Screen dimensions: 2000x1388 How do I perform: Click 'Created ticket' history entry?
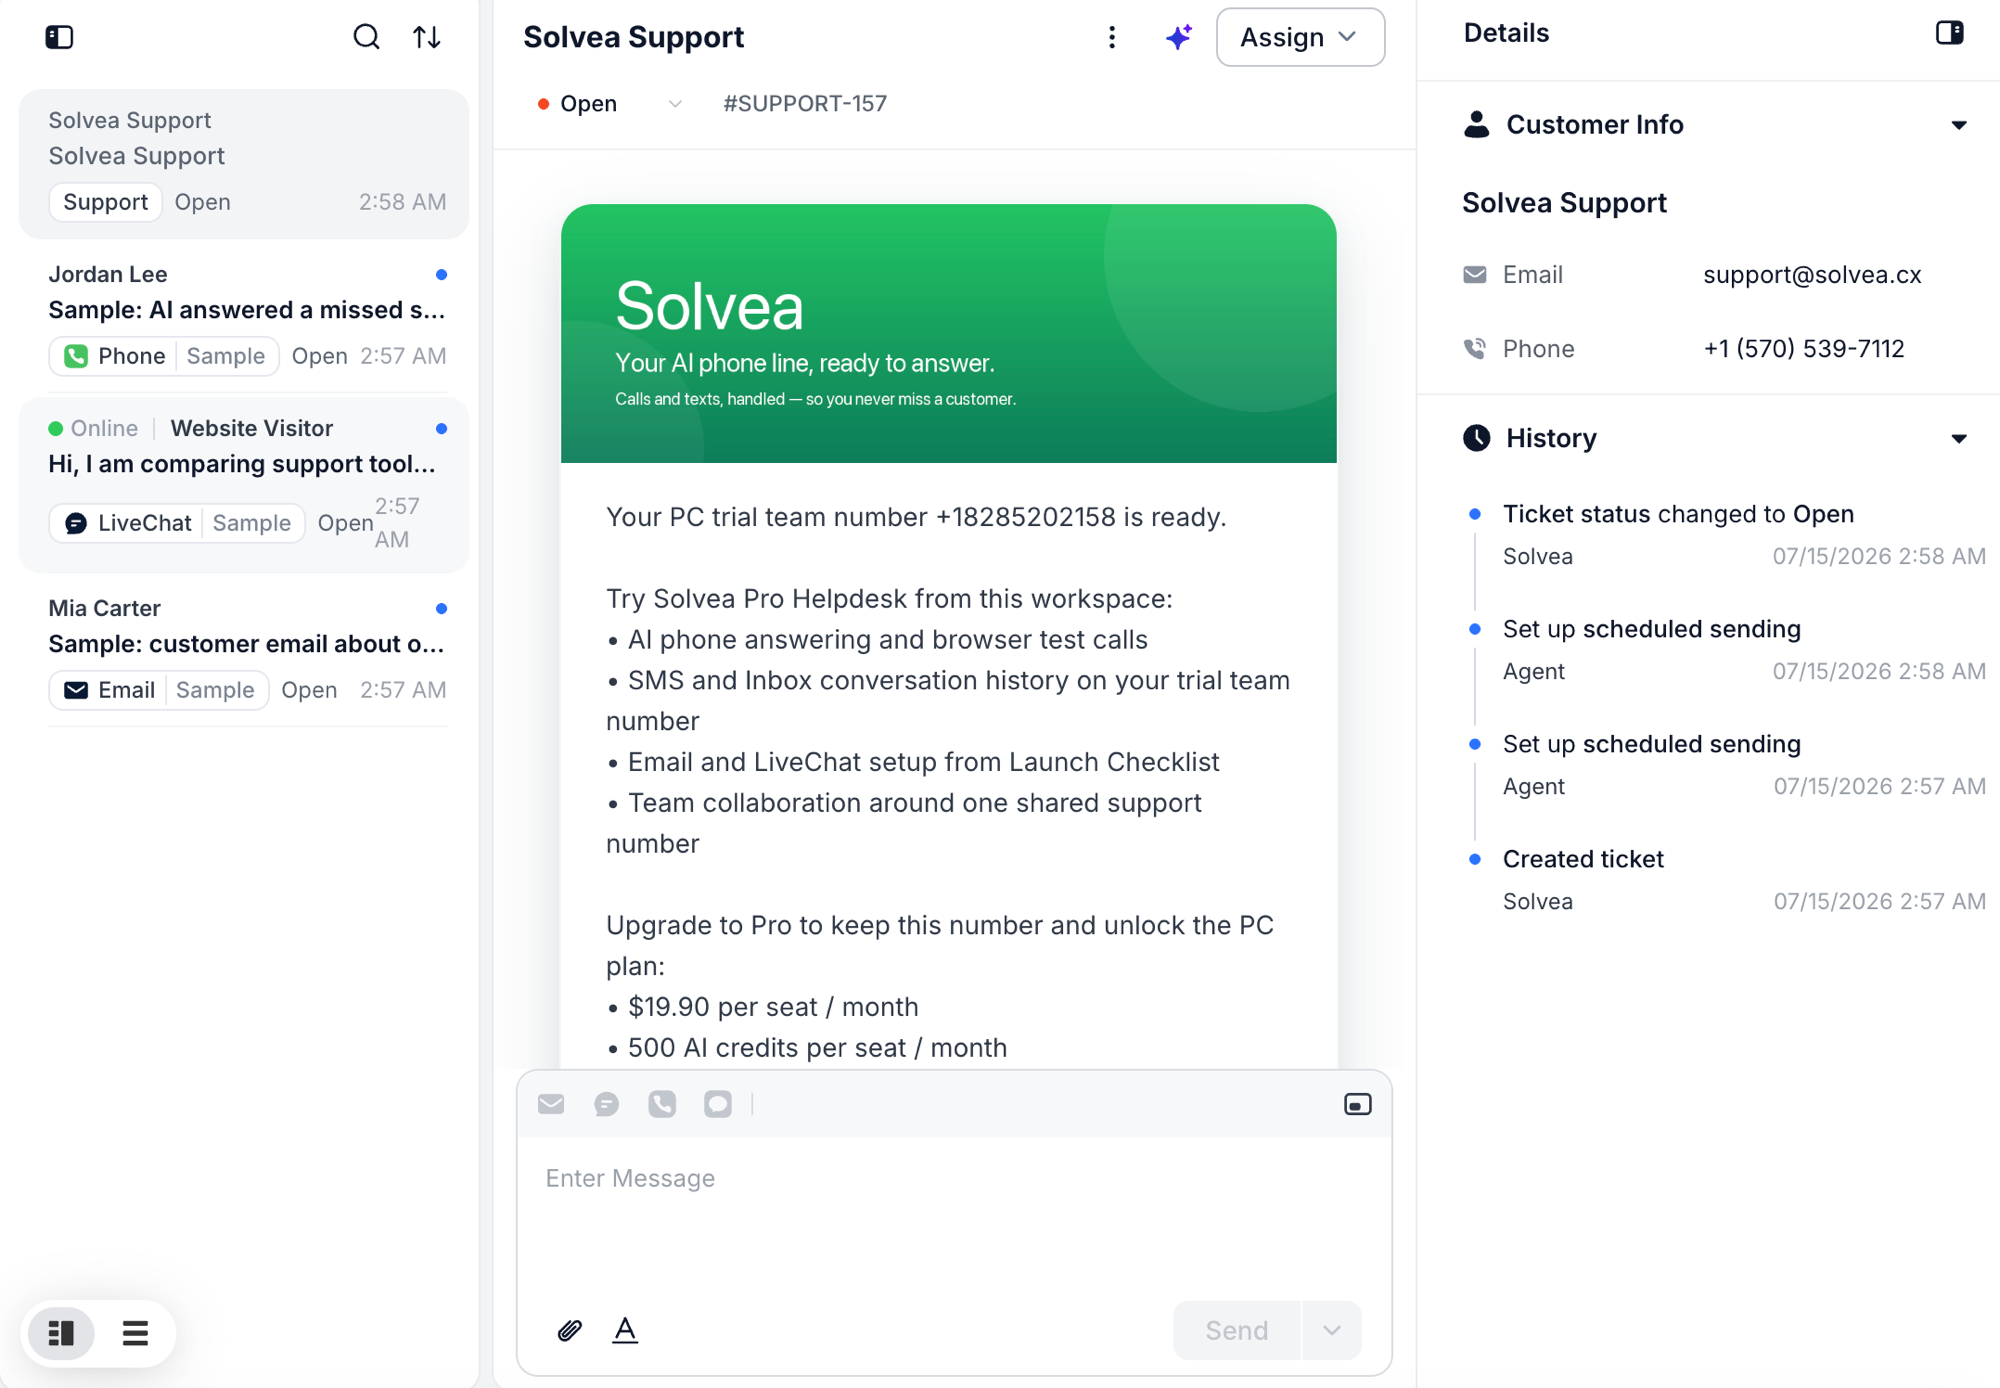pyautogui.click(x=1583, y=859)
